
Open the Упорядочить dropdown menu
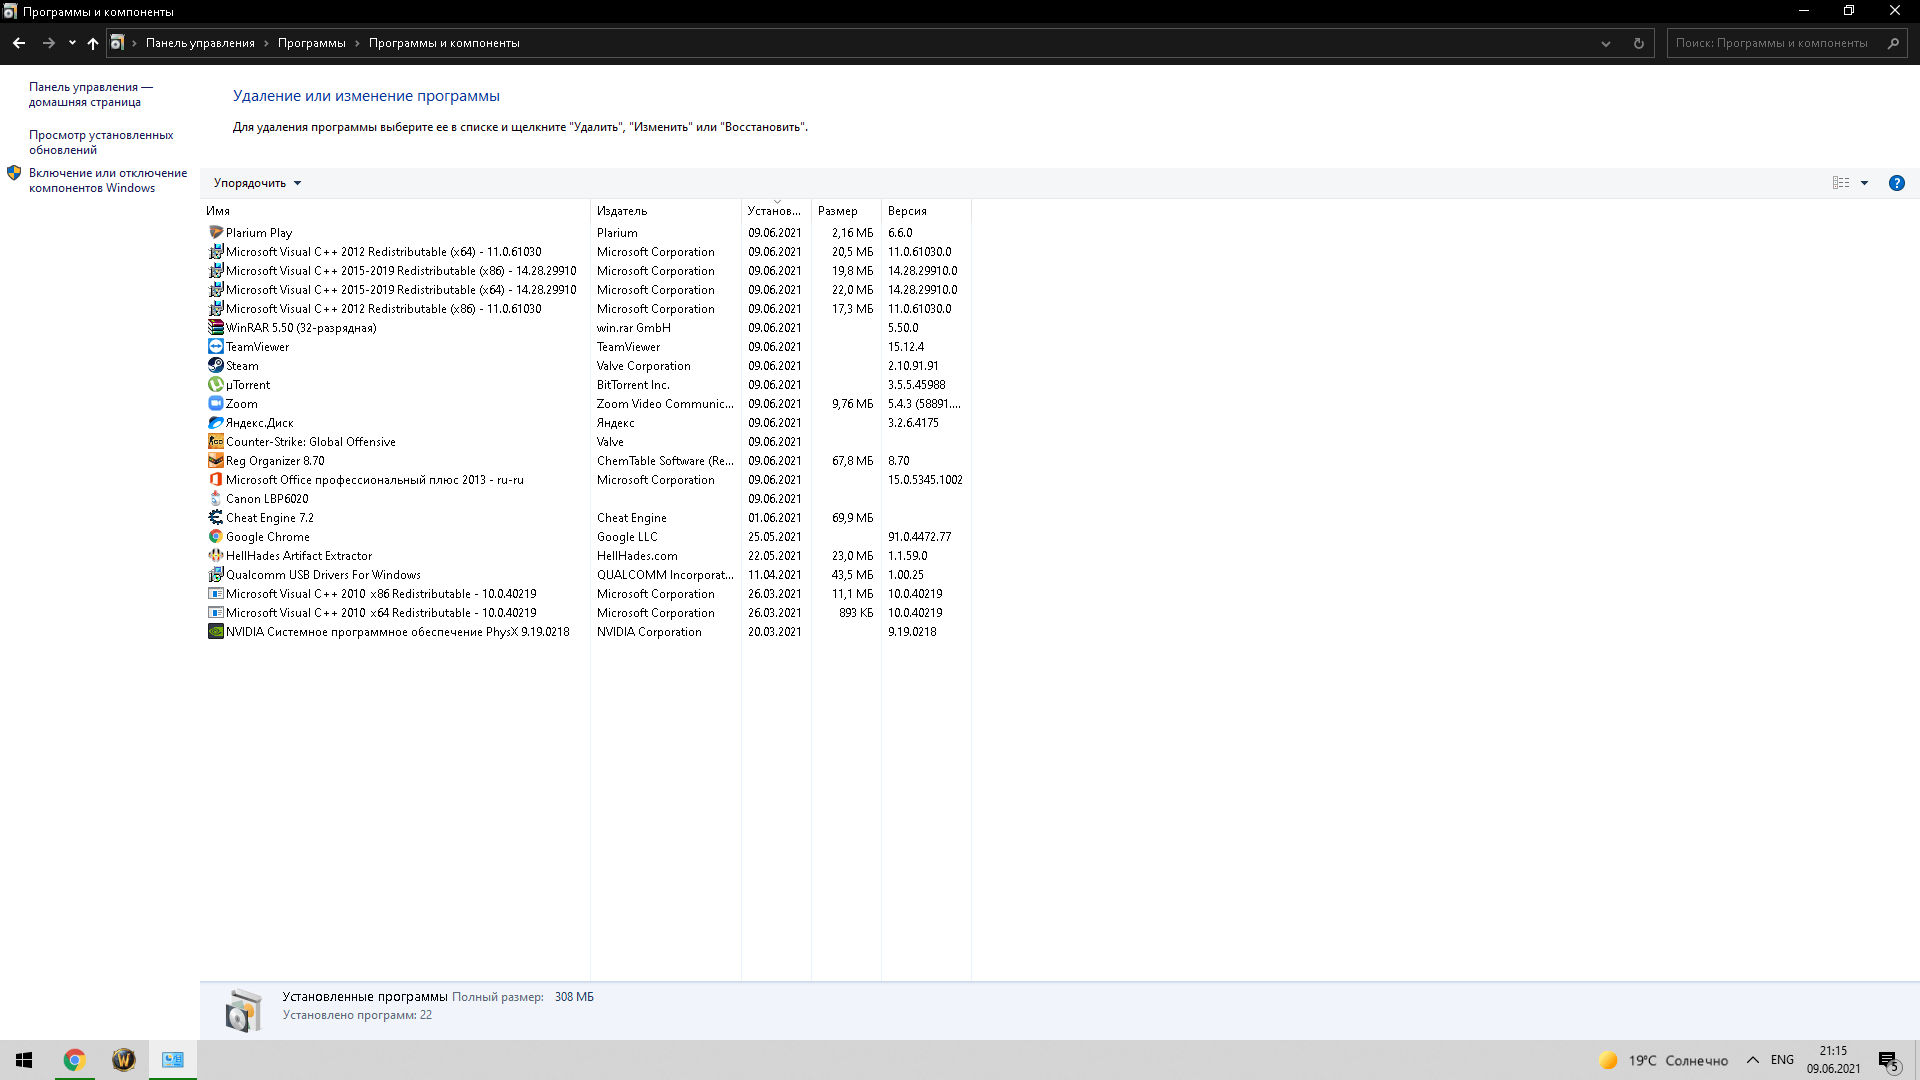pos(257,183)
